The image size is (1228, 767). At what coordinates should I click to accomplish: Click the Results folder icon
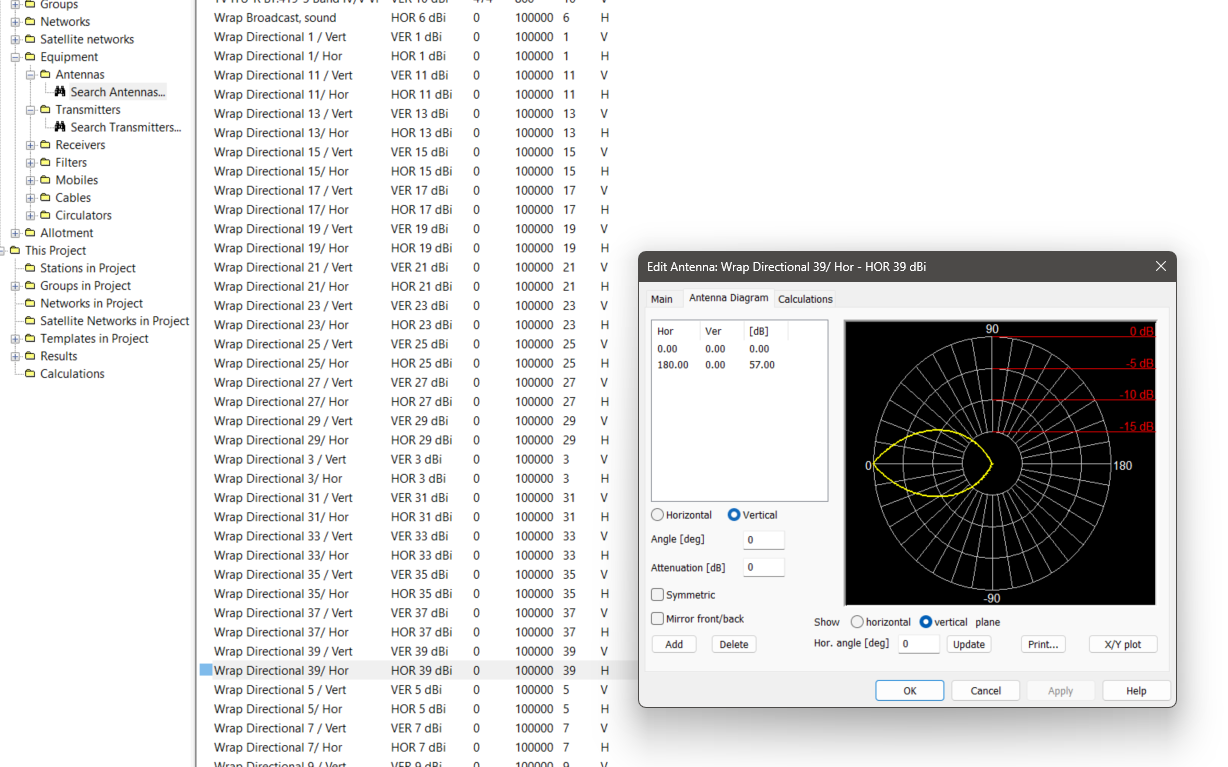tap(30, 356)
